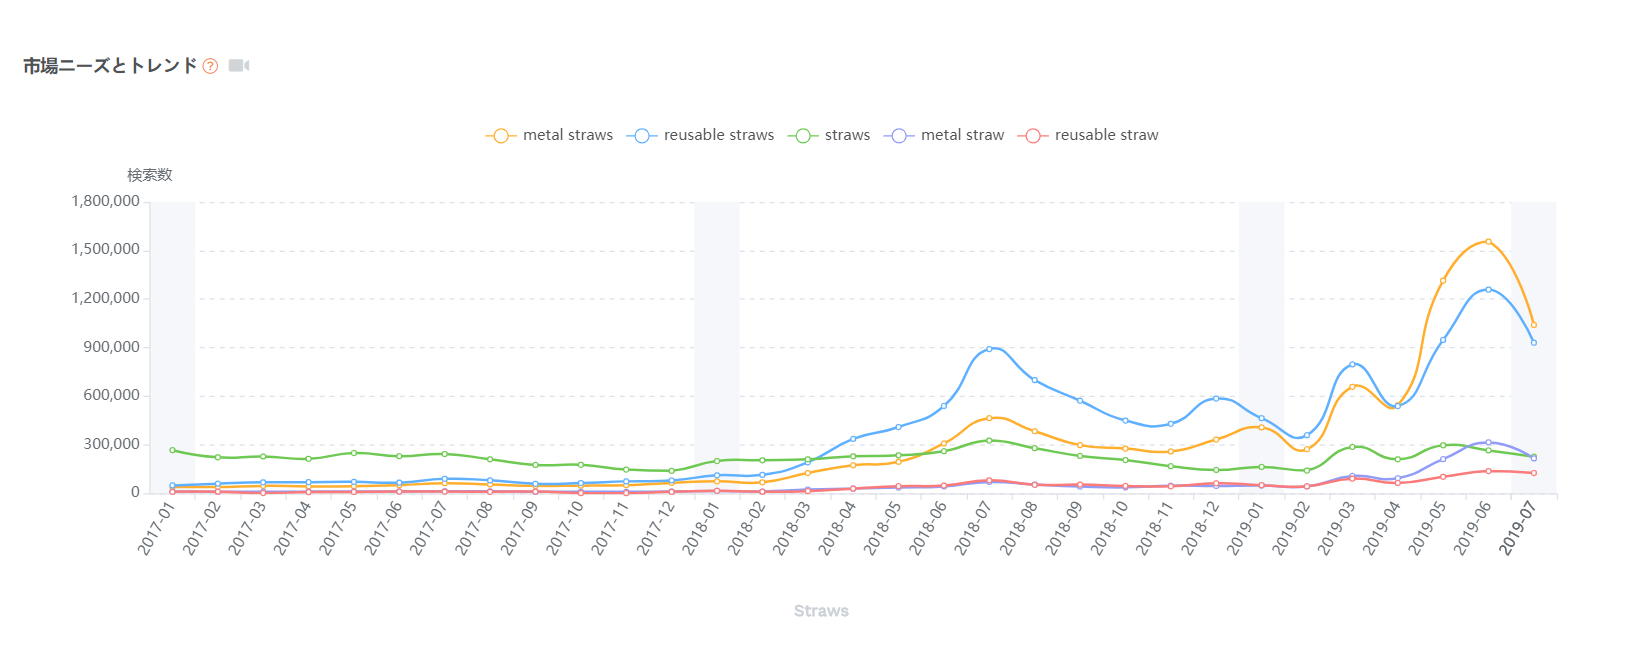1647x652 pixels.
Task: Click the 2017-01 x-axis label
Action: [x=155, y=528]
